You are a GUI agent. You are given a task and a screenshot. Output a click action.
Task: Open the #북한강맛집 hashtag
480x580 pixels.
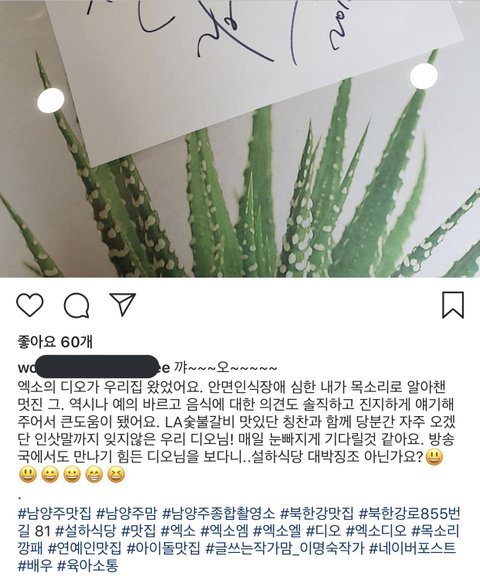click(x=317, y=514)
